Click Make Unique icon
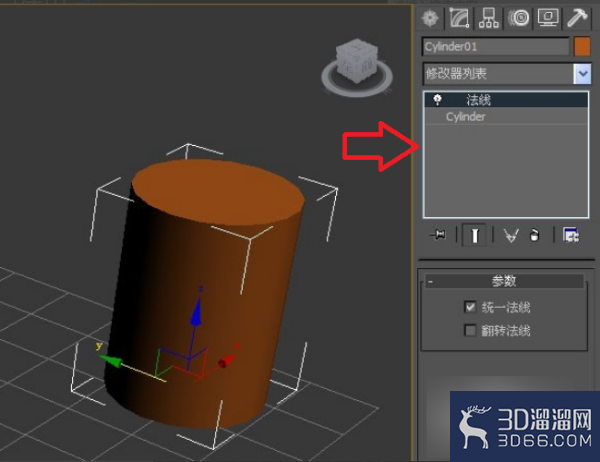The image size is (600, 462). 511,235
